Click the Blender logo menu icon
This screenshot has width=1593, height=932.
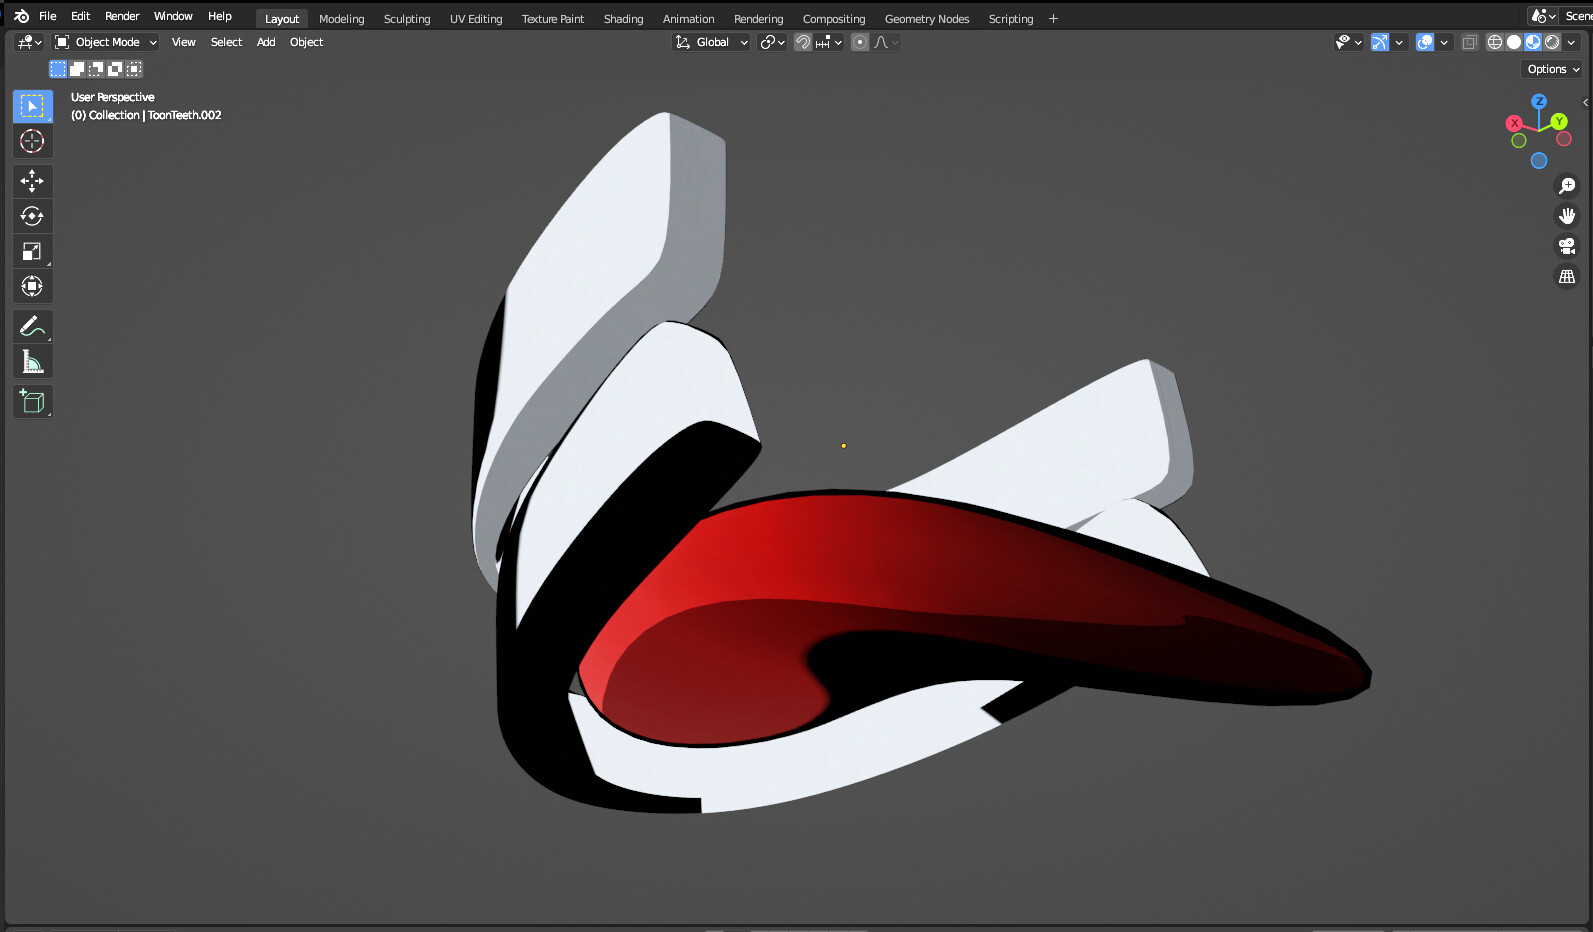click(21, 16)
